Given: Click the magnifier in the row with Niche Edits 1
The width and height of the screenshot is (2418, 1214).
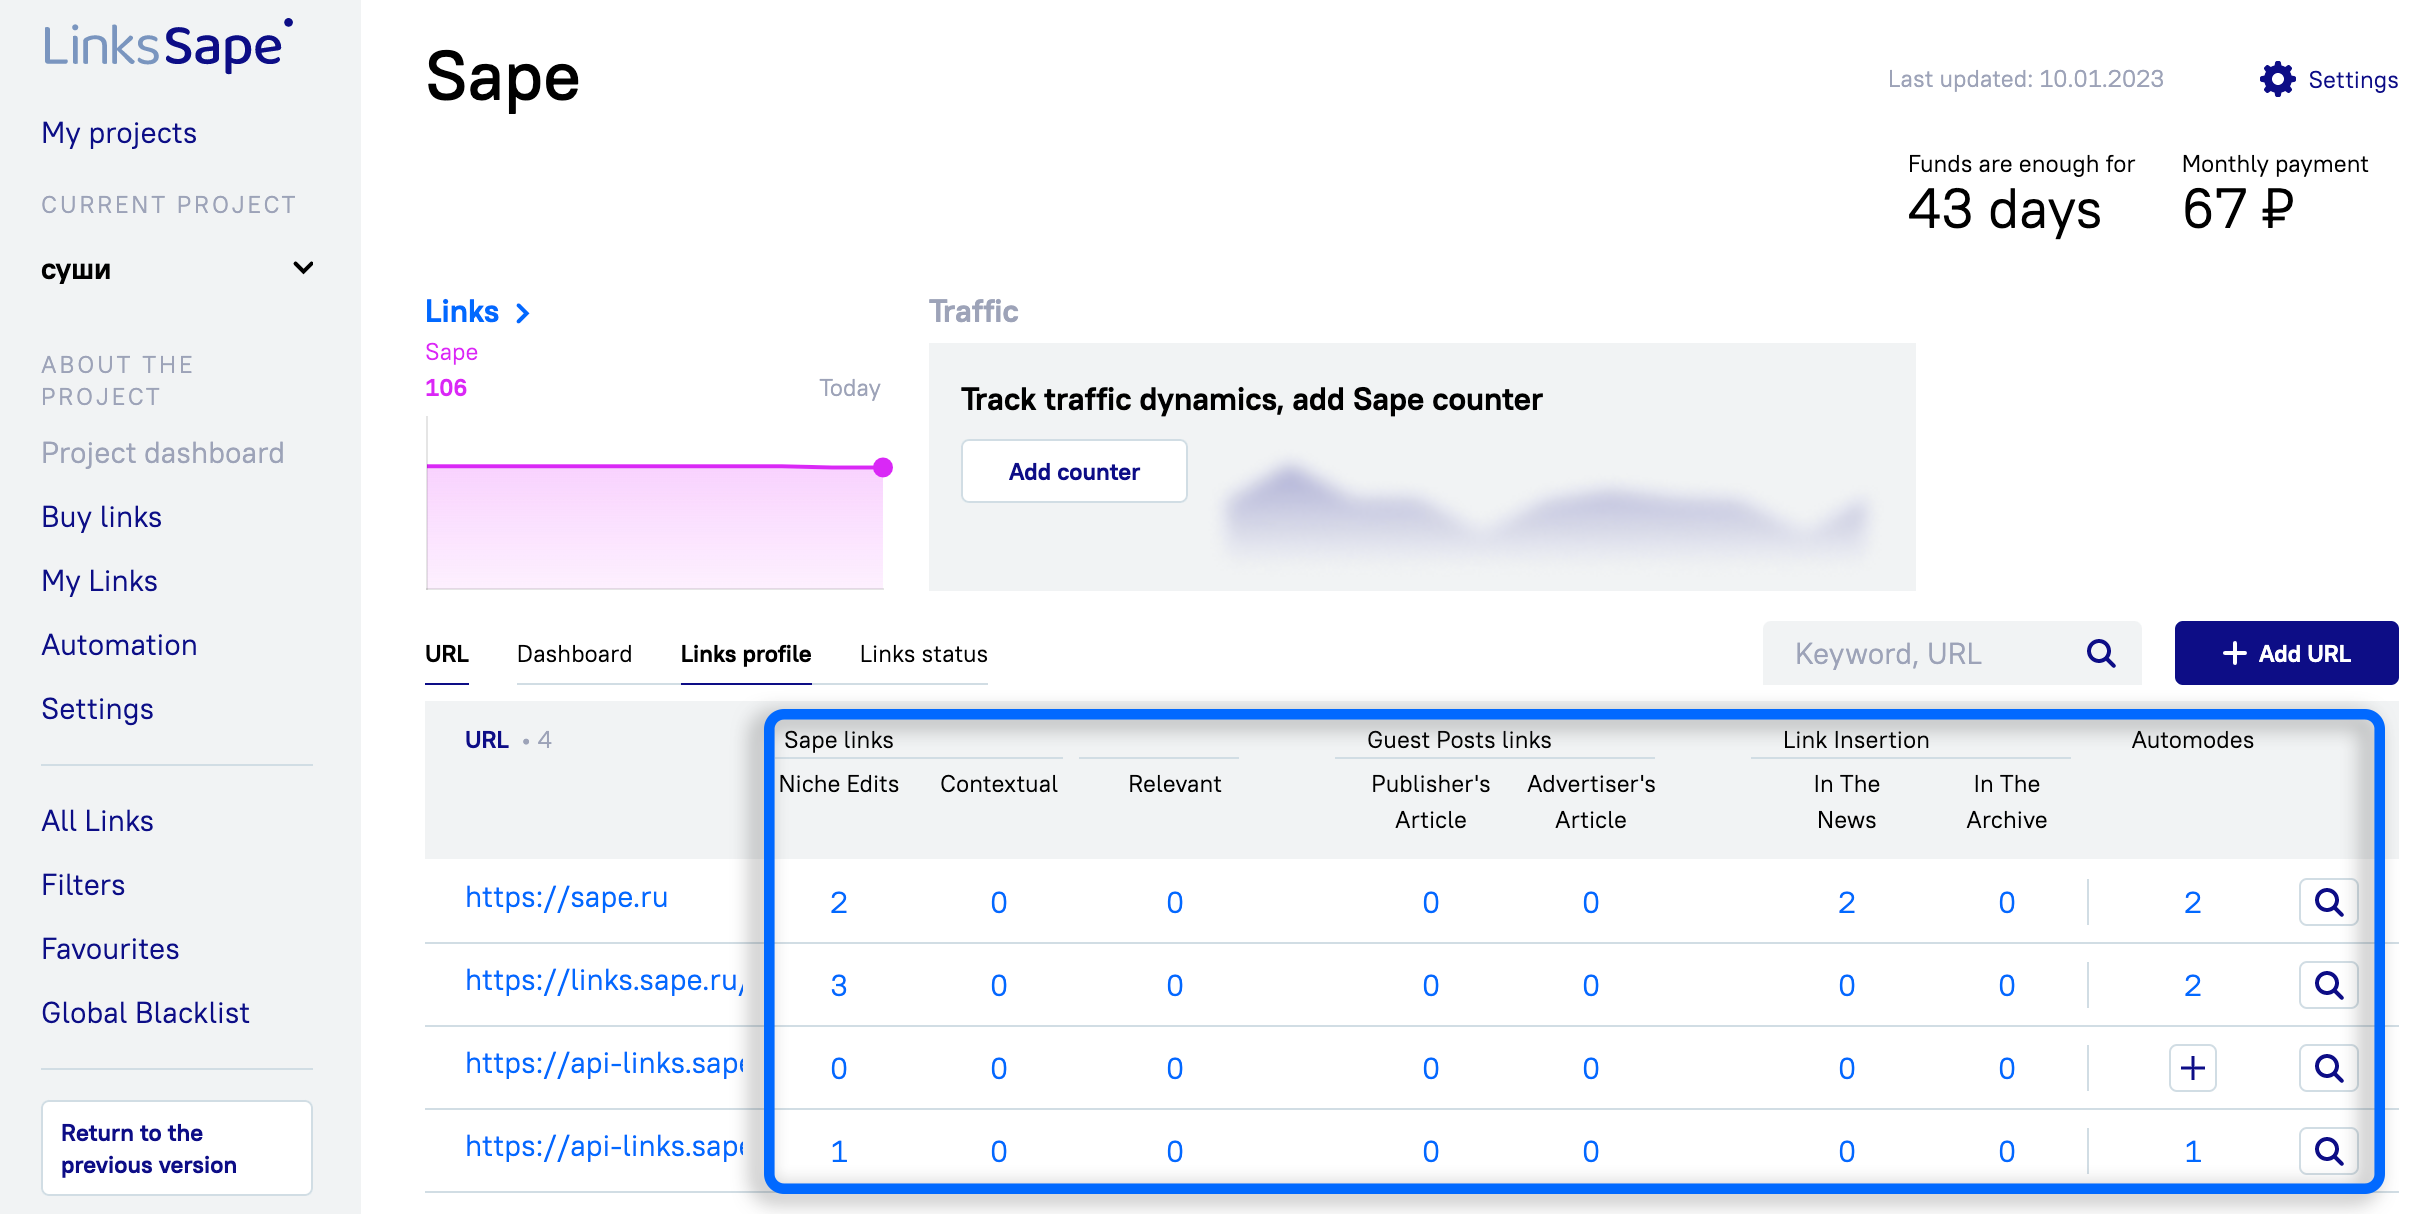Looking at the screenshot, I should coord(2328,1151).
